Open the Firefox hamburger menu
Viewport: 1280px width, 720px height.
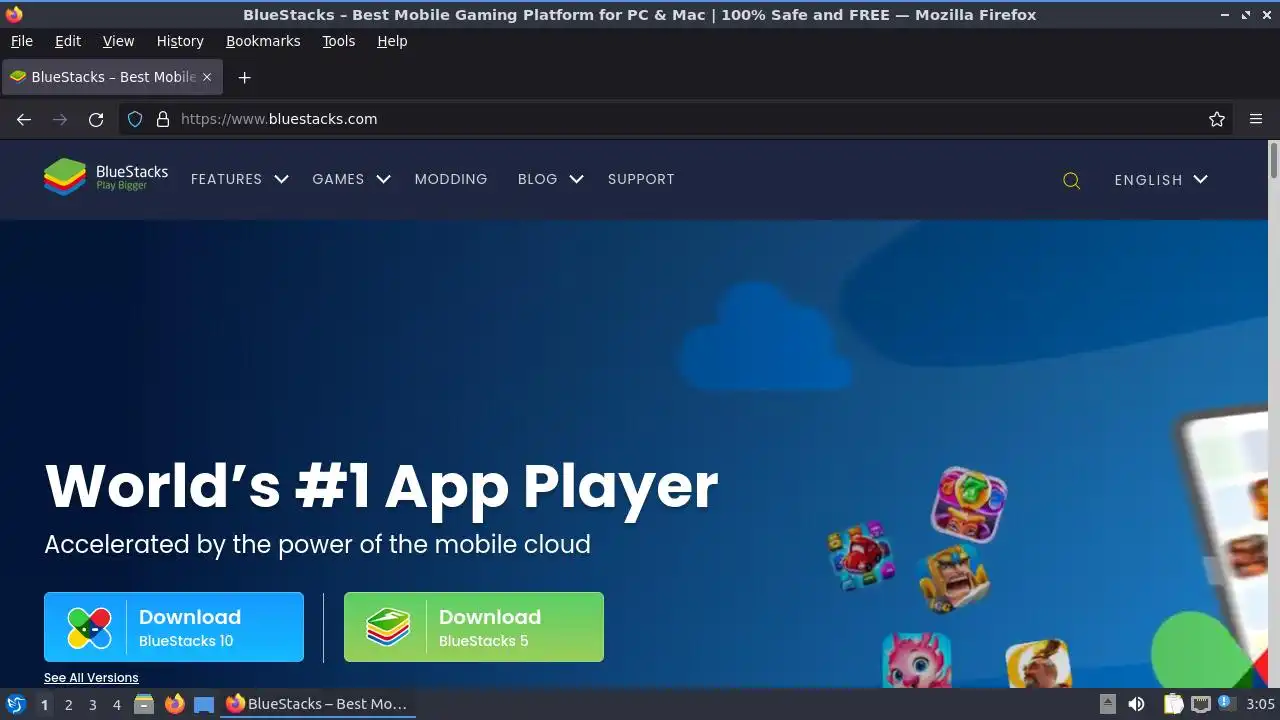click(x=1256, y=119)
